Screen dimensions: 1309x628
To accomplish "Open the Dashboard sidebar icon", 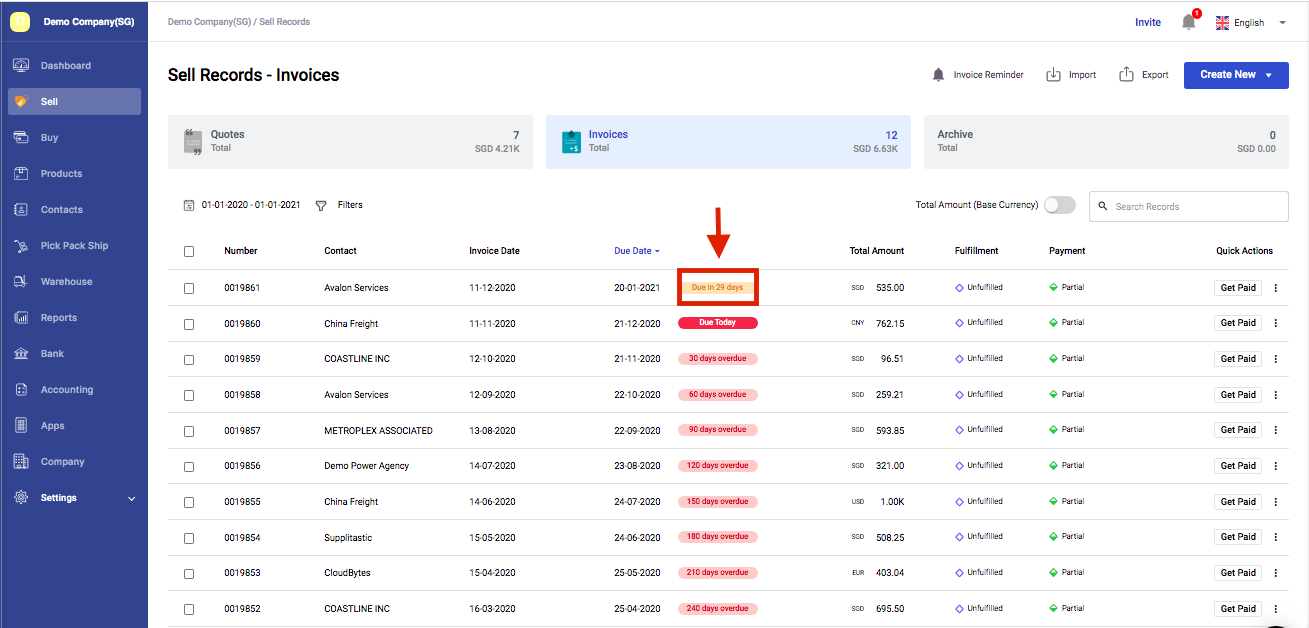I will click(x=21, y=66).
